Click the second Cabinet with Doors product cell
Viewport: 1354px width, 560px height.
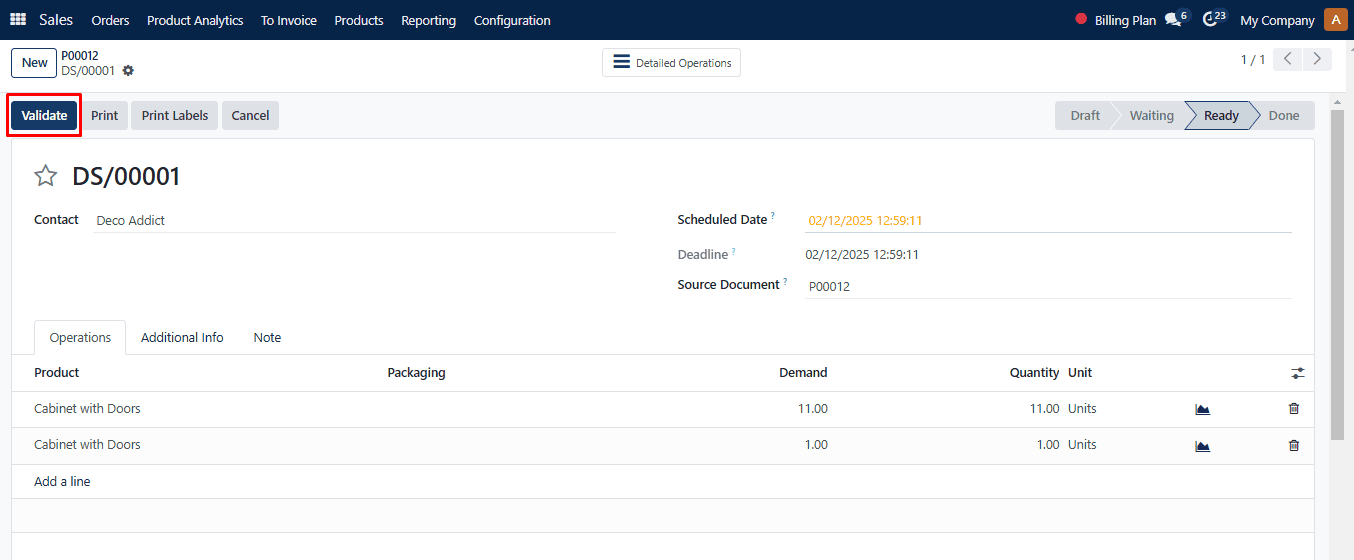[x=87, y=445]
